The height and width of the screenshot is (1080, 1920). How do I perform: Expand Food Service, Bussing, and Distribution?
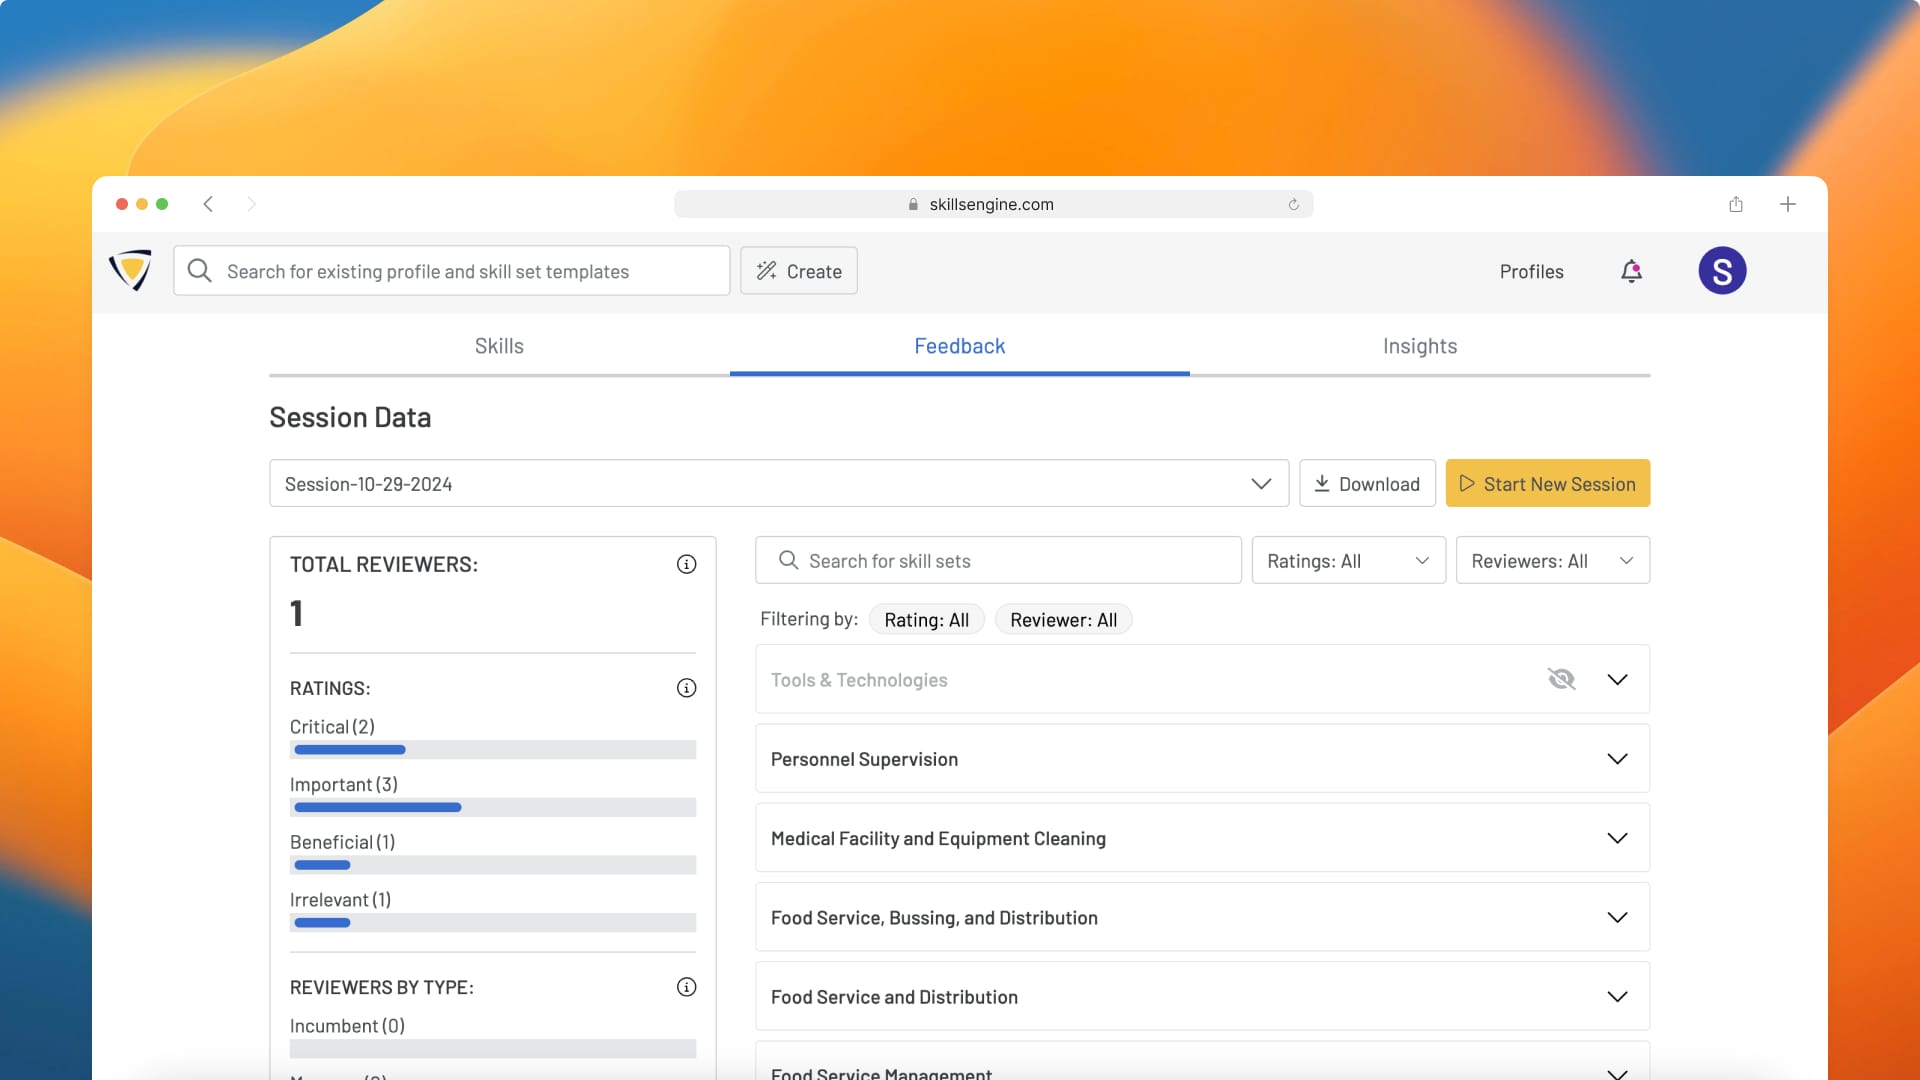click(x=1617, y=917)
